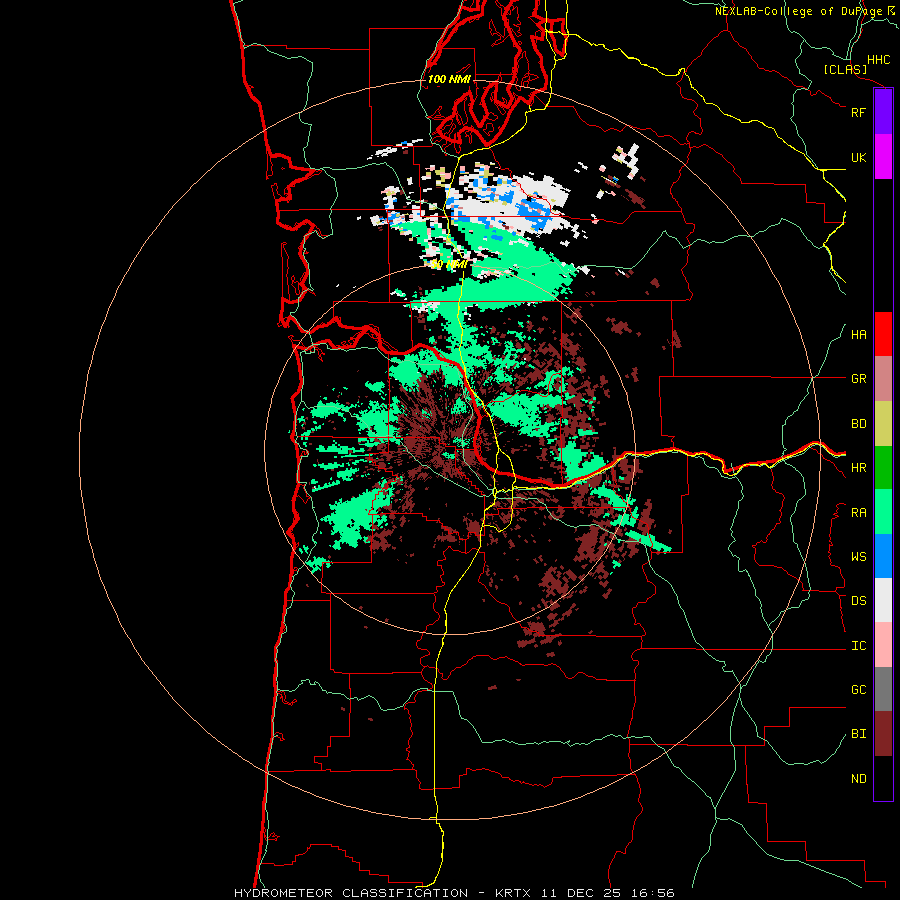Click the WS blue legend color block
Viewport: 900px width, 900px height.
(x=883, y=556)
